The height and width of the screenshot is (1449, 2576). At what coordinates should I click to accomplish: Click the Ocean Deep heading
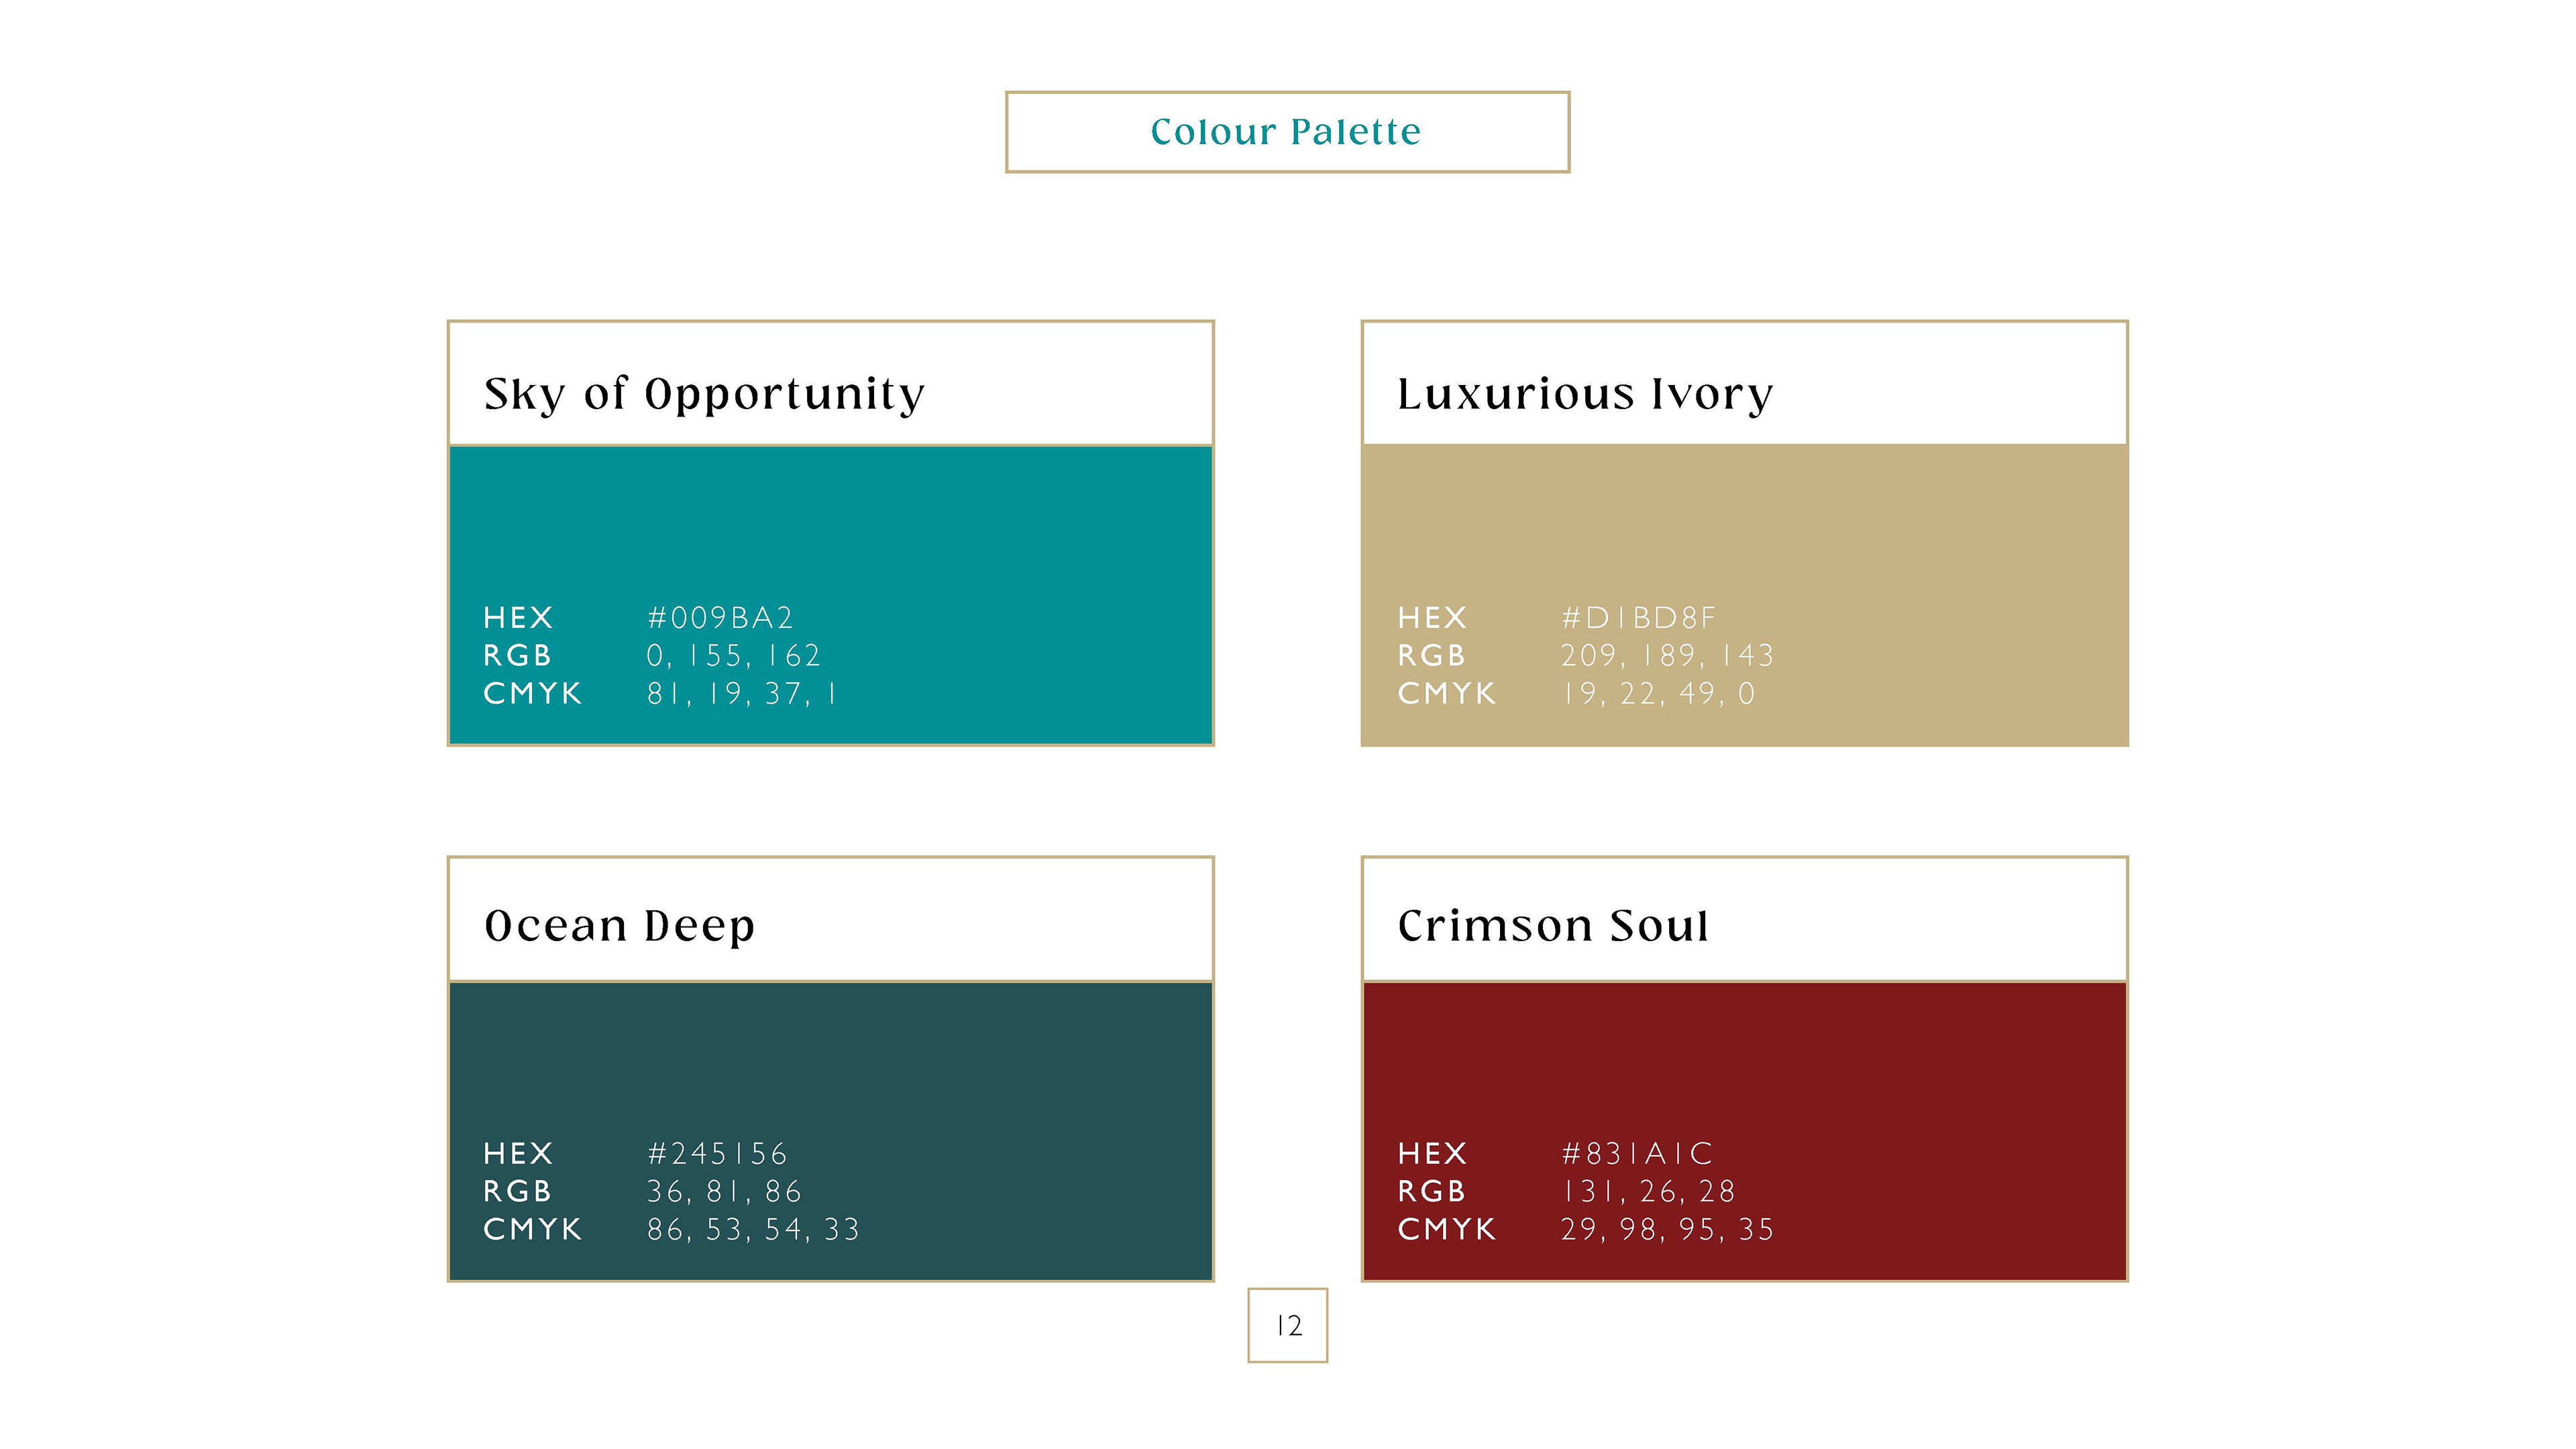tap(619, 926)
